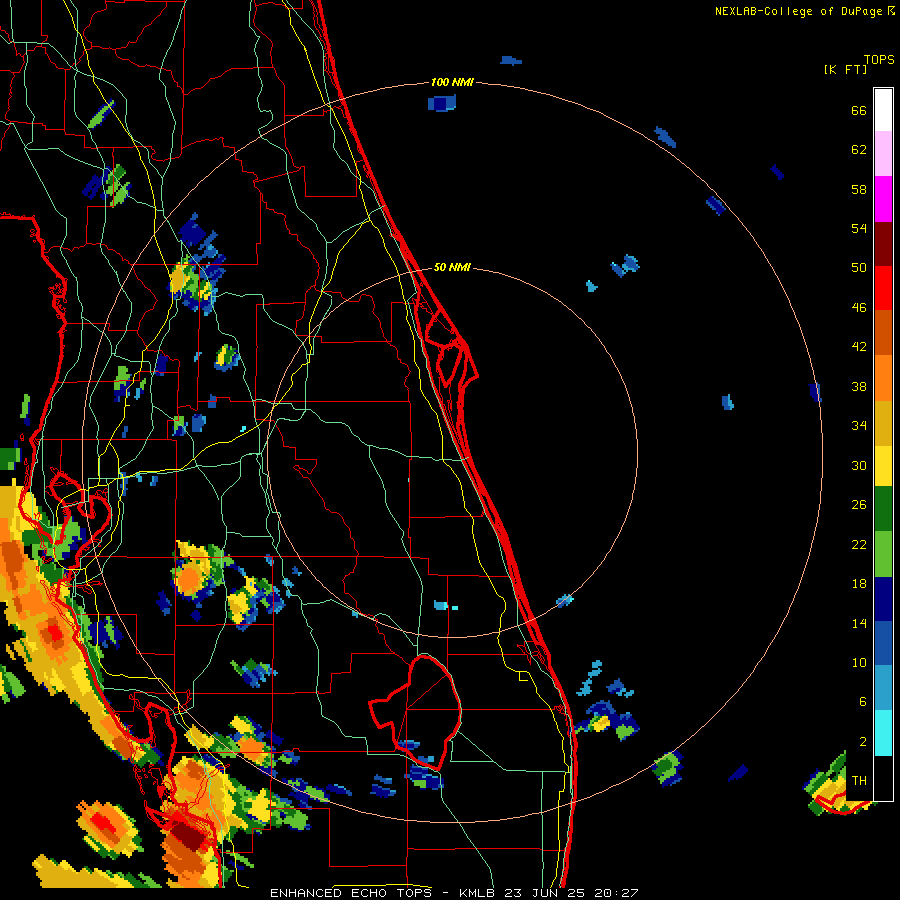Click the legend value 38
This screenshot has height=900, width=900.
pos(859,386)
